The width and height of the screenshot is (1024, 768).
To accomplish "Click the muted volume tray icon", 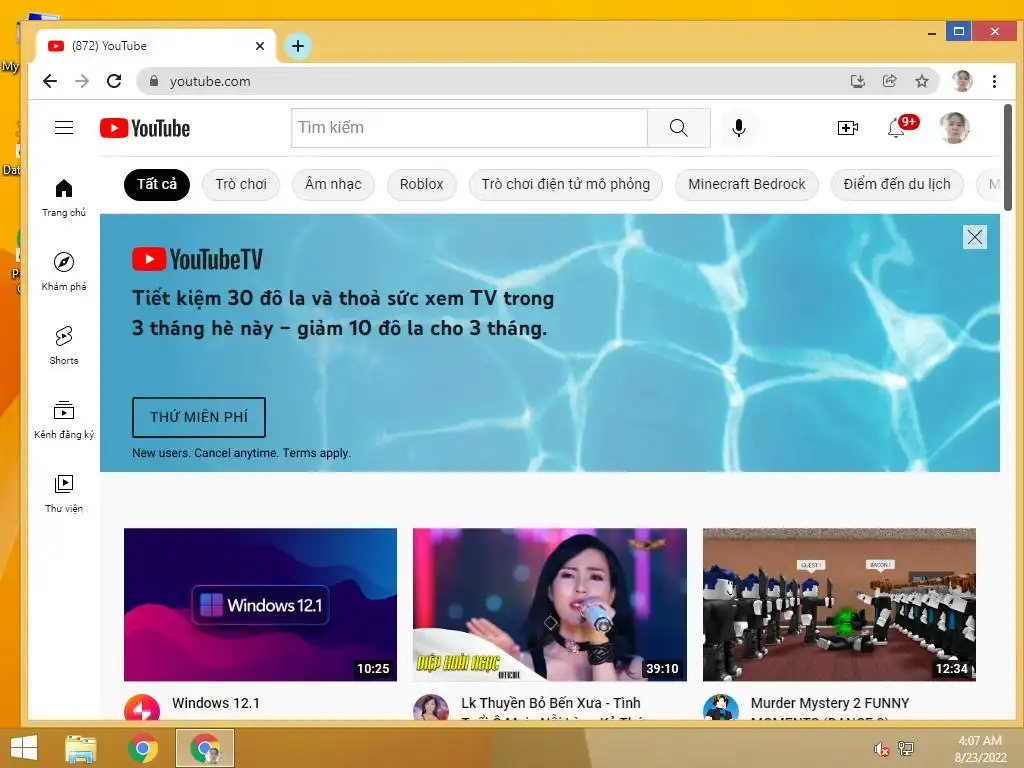I will coord(881,748).
